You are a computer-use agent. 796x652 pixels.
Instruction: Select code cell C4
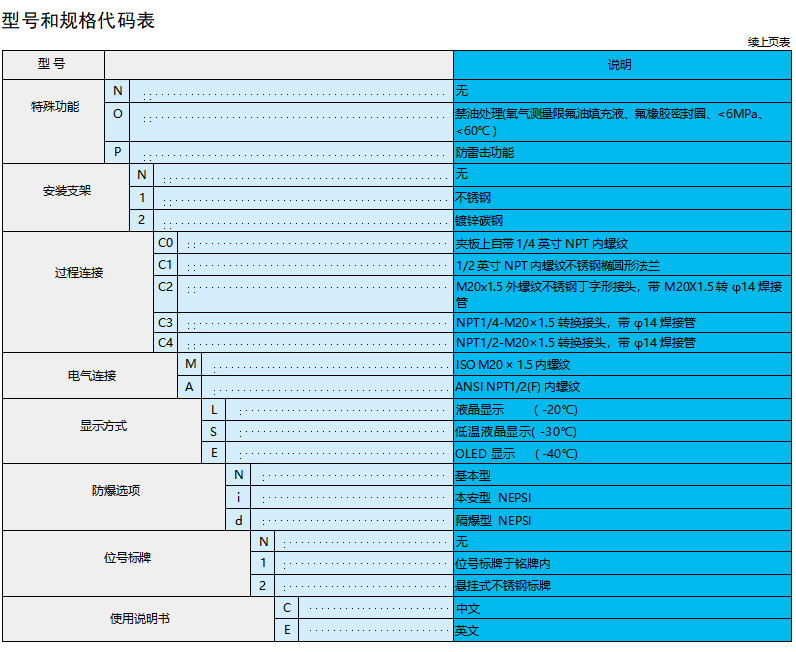(x=165, y=342)
